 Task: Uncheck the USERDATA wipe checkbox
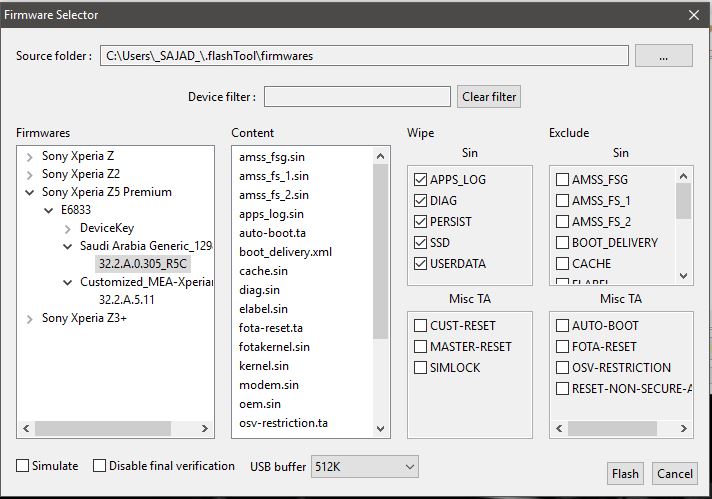[420, 263]
